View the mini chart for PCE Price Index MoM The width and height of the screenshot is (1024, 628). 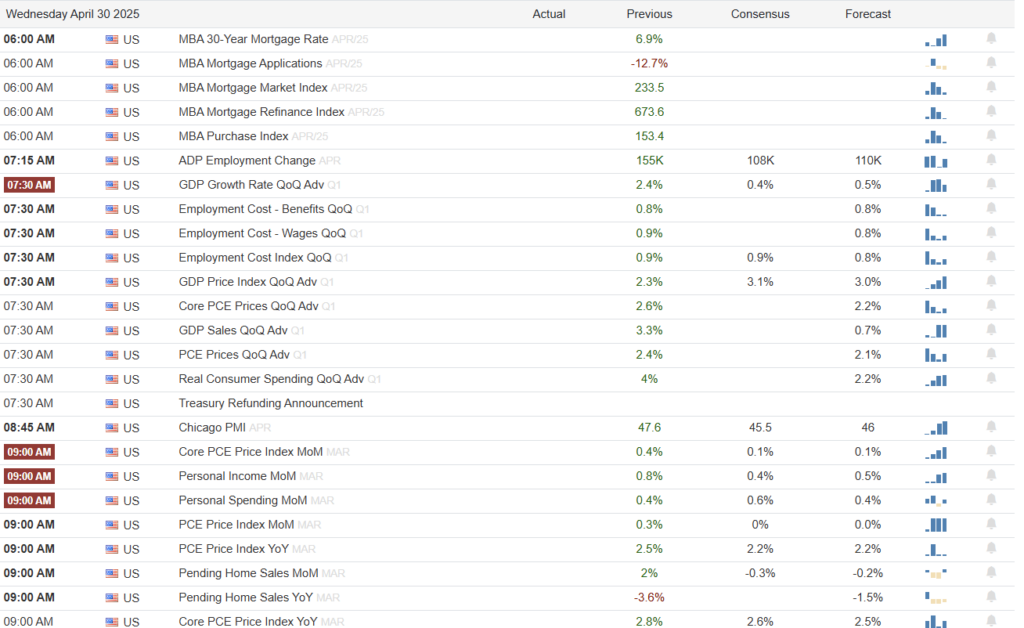(x=936, y=525)
